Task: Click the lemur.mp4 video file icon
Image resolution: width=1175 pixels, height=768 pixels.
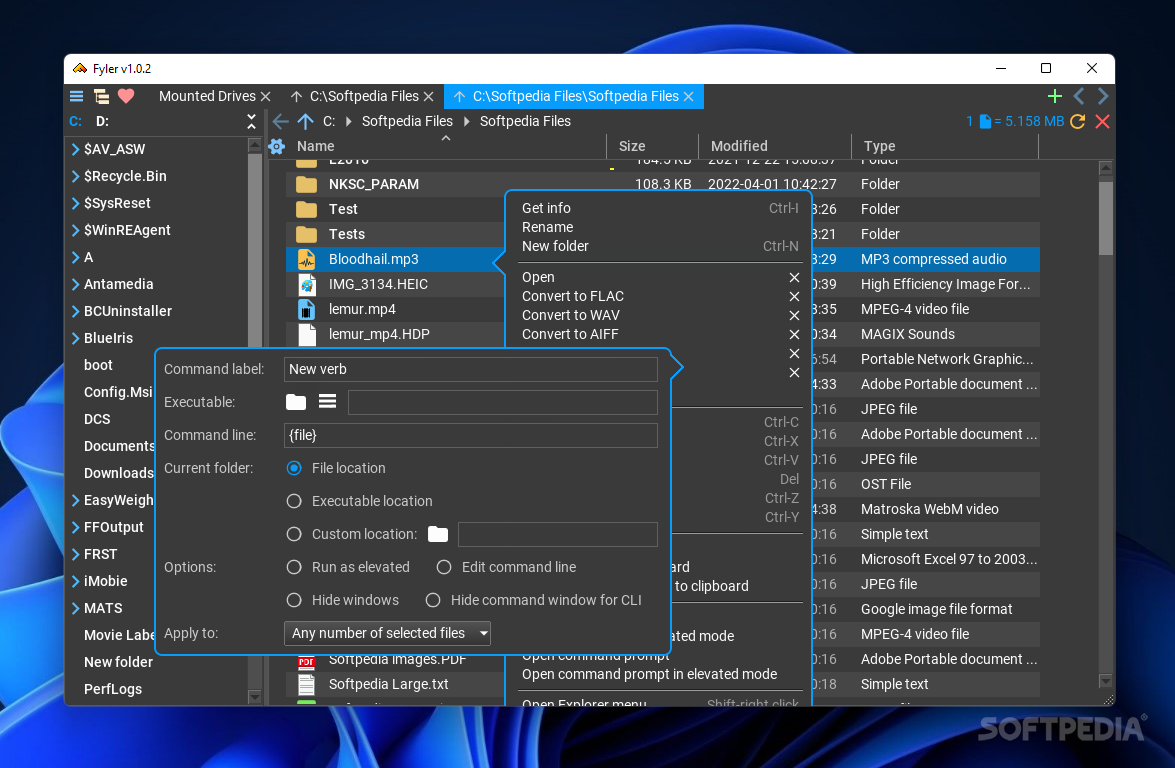Action: [x=306, y=309]
